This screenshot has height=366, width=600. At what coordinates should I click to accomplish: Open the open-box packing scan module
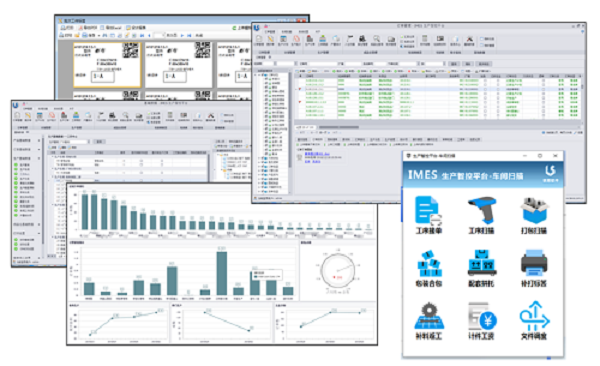[534, 210]
